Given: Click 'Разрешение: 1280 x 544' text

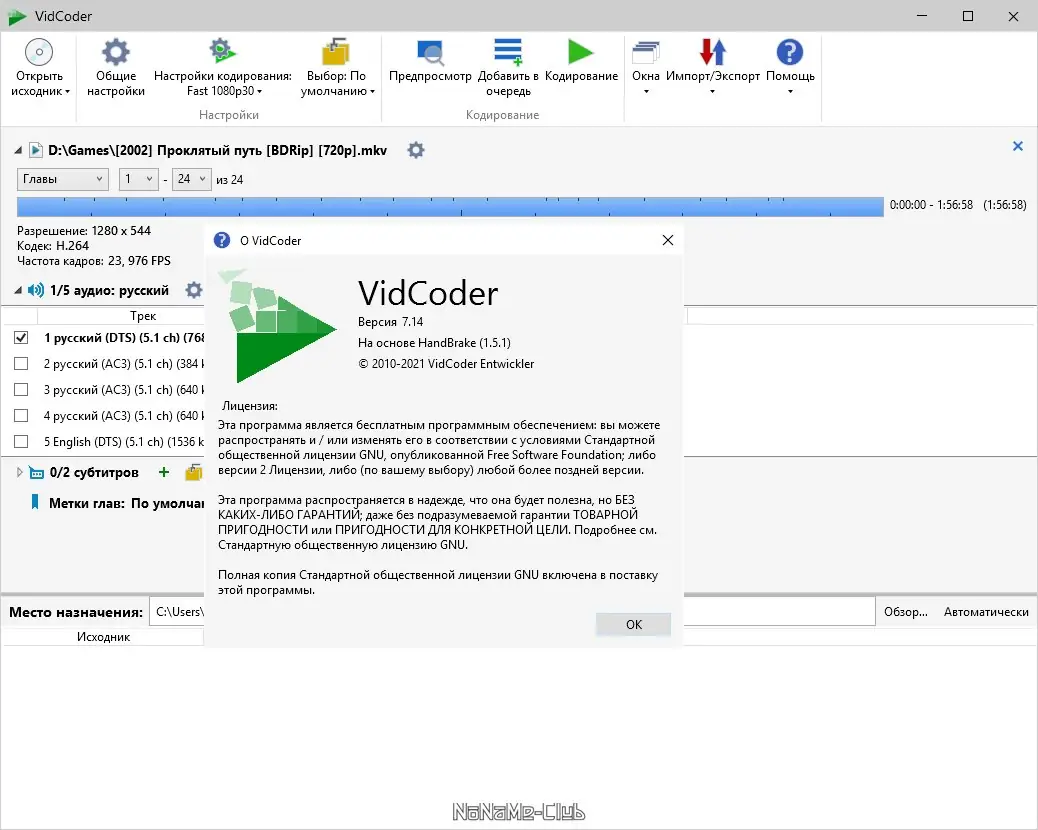Looking at the screenshot, I should pyautogui.click(x=84, y=230).
